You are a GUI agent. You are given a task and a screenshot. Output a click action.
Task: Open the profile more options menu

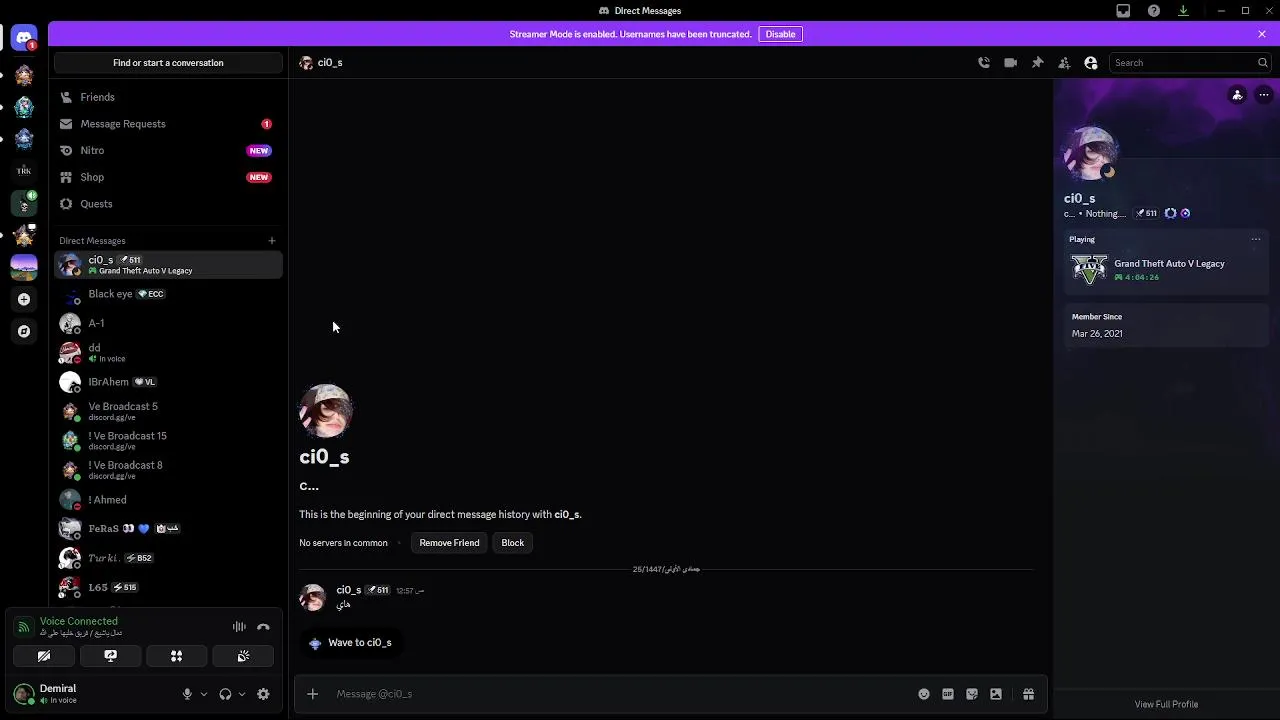[x=1264, y=95]
